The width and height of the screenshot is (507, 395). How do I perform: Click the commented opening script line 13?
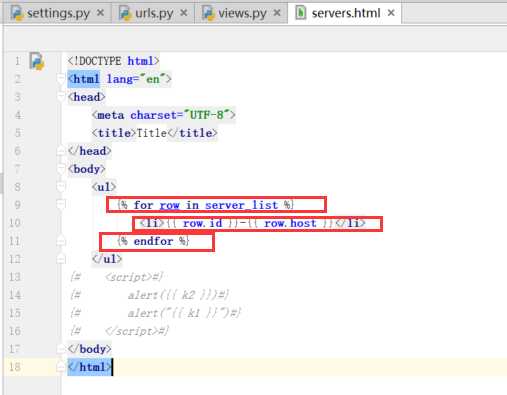click(116, 277)
